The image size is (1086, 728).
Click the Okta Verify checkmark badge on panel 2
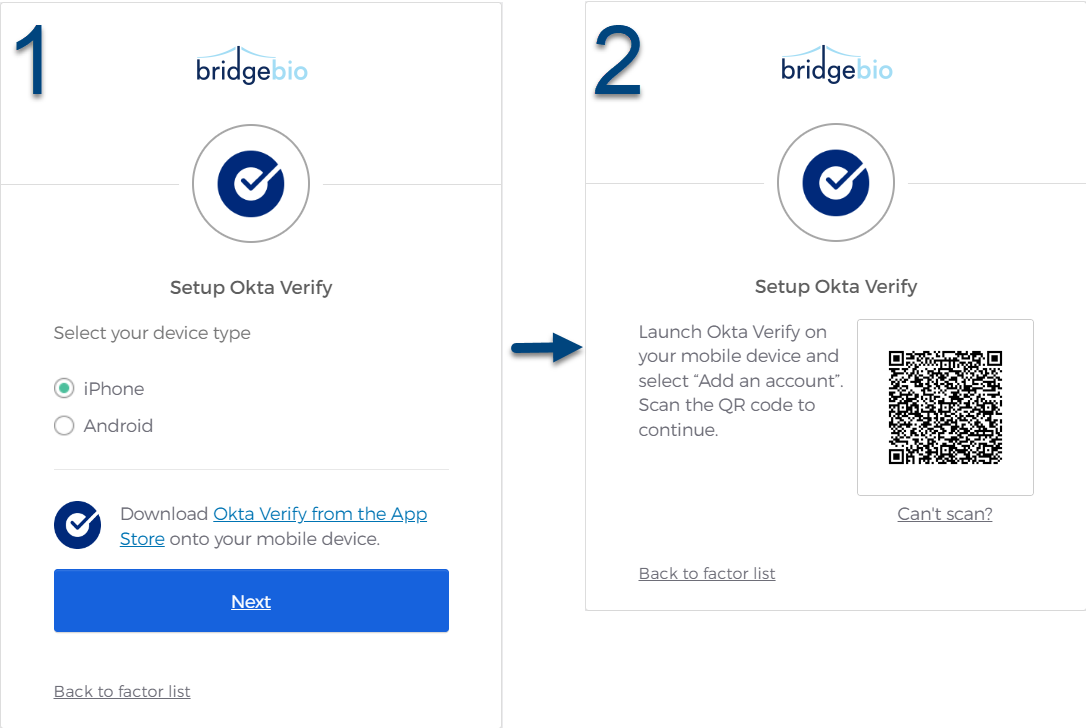[835, 183]
